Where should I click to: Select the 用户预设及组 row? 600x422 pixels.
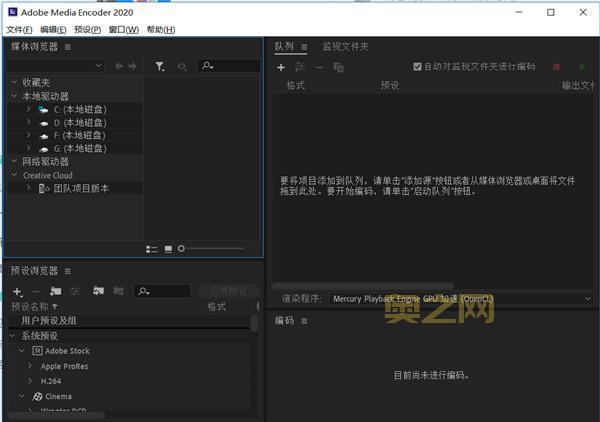[129, 321]
